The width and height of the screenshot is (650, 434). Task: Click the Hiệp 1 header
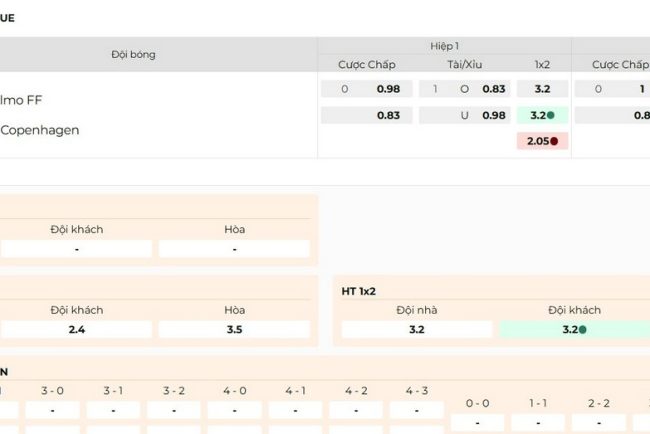(x=444, y=46)
